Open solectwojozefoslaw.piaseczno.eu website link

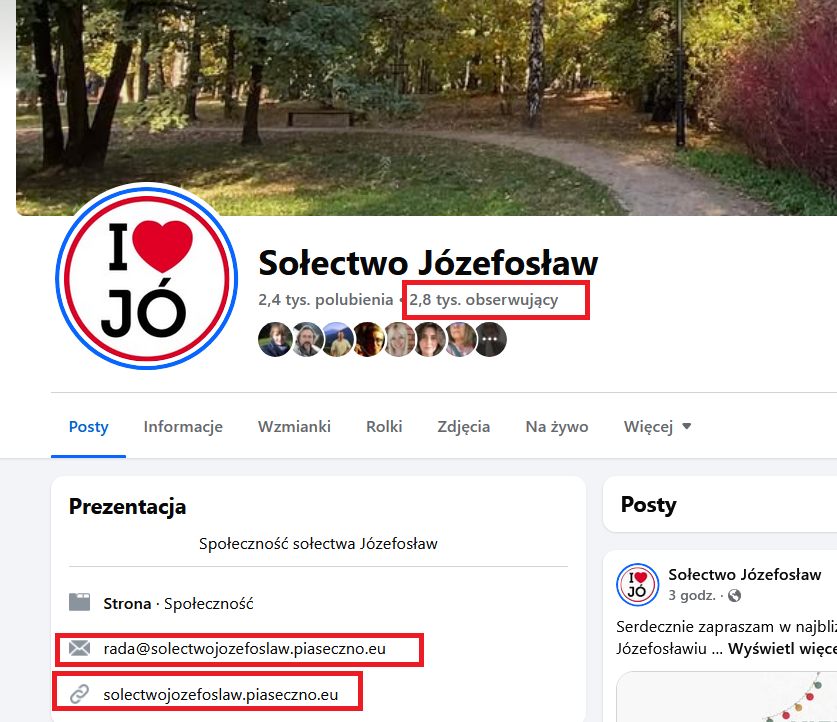point(220,694)
